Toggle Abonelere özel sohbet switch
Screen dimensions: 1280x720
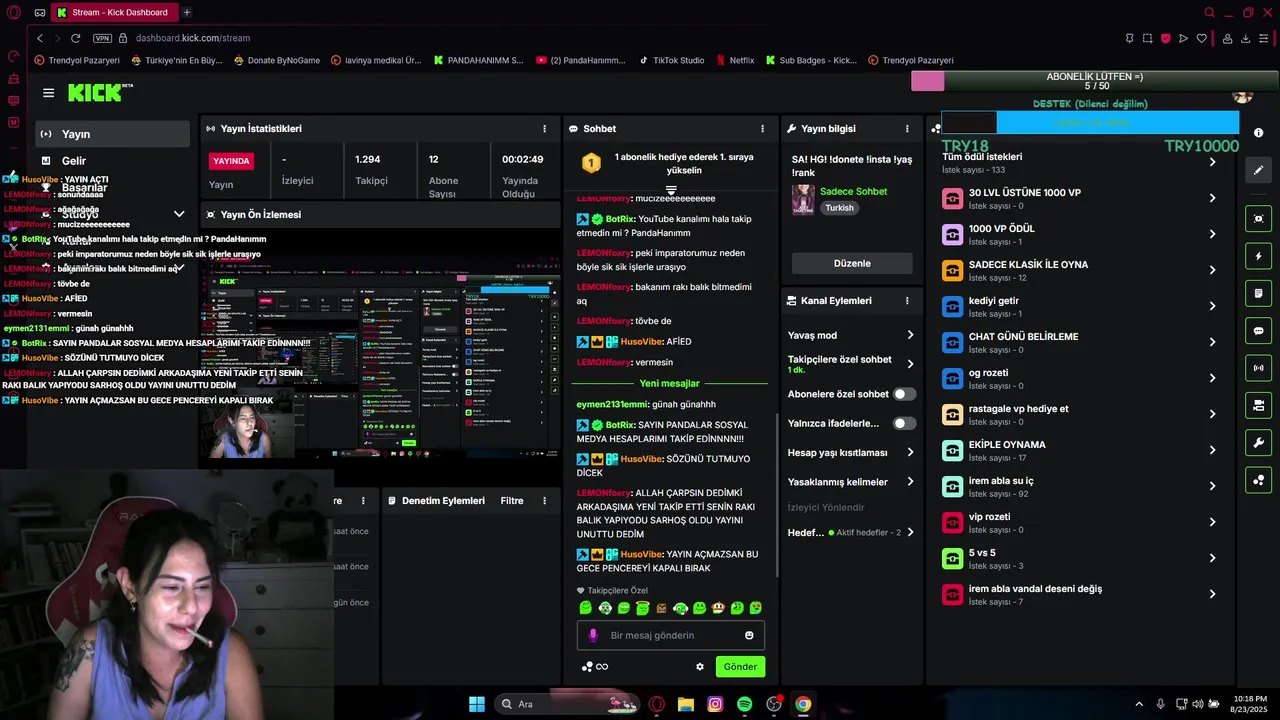click(x=904, y=394)
